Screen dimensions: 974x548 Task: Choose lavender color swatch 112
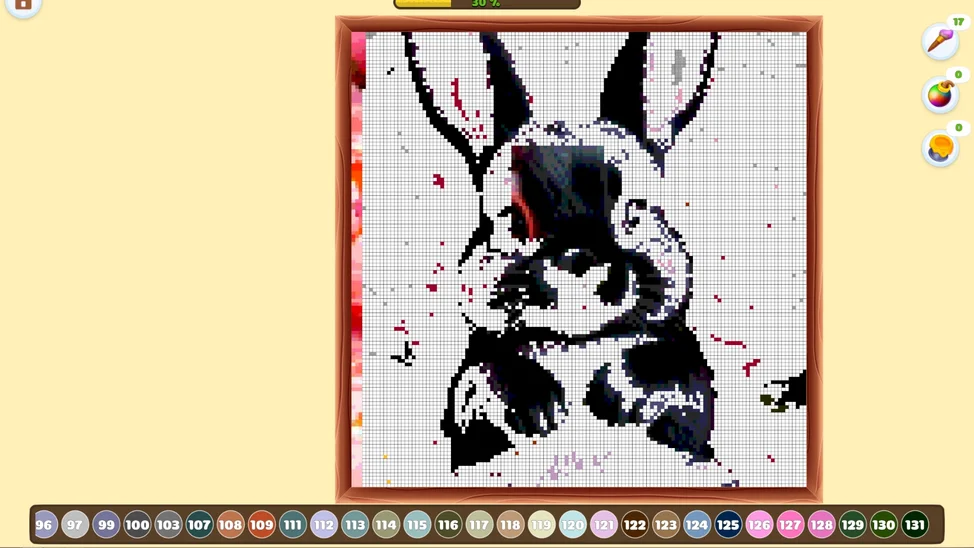pyautogui.click(x=323, y=525)
